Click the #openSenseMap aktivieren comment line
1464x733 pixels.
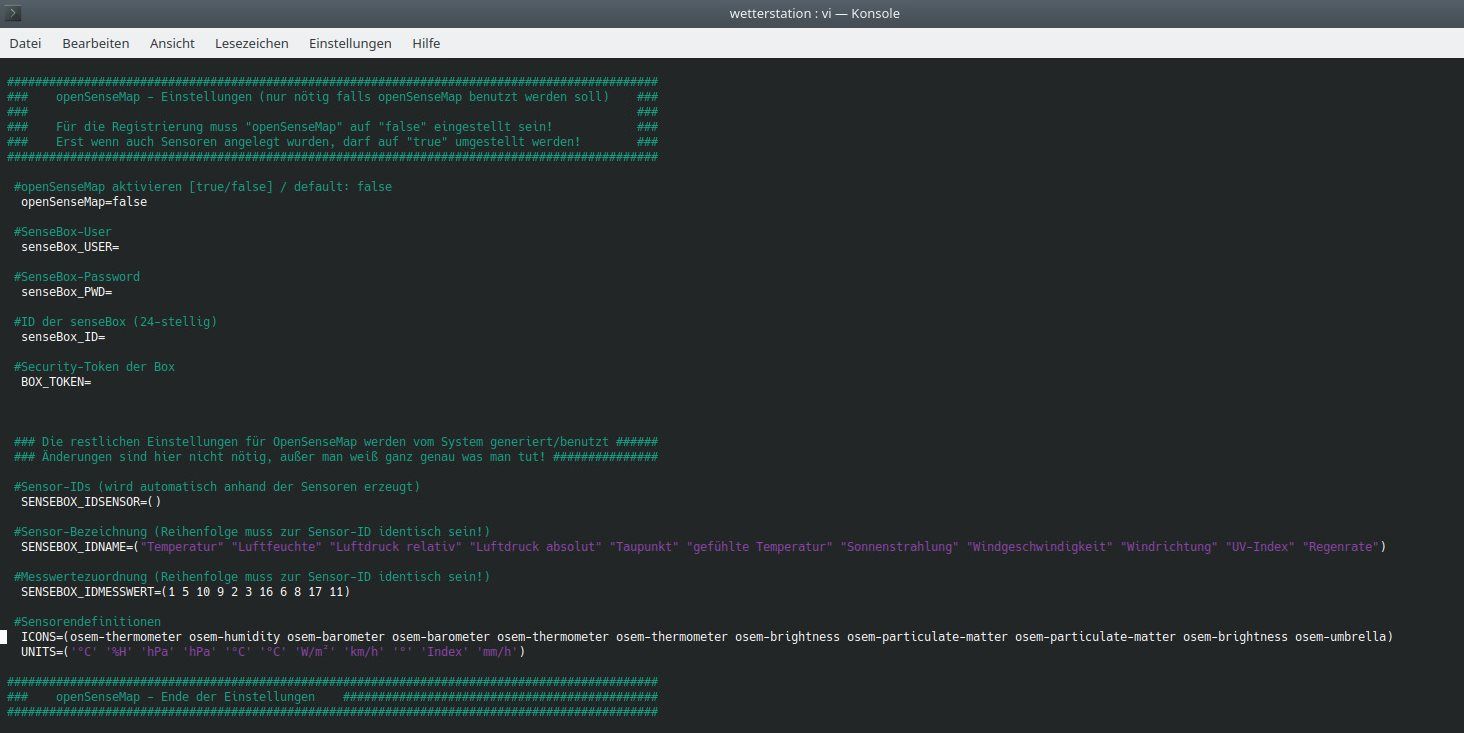203,187
